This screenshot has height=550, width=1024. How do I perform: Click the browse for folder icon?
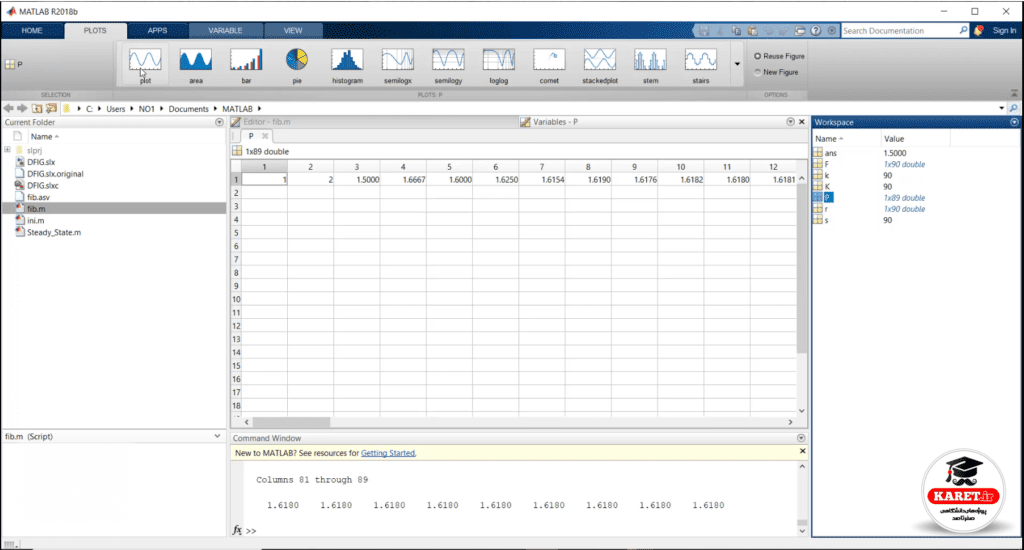[52, 108]
